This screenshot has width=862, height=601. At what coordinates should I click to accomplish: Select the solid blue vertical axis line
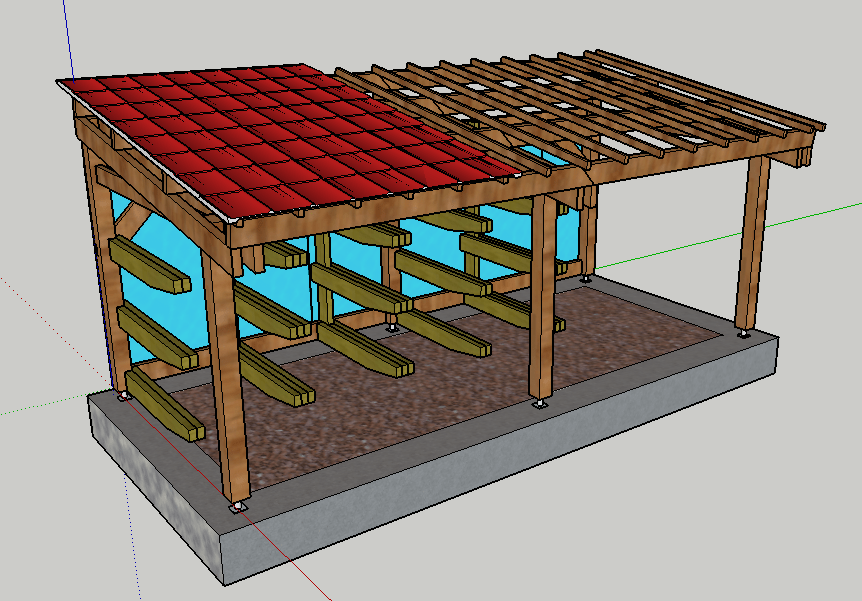click(x=68, y=40)
